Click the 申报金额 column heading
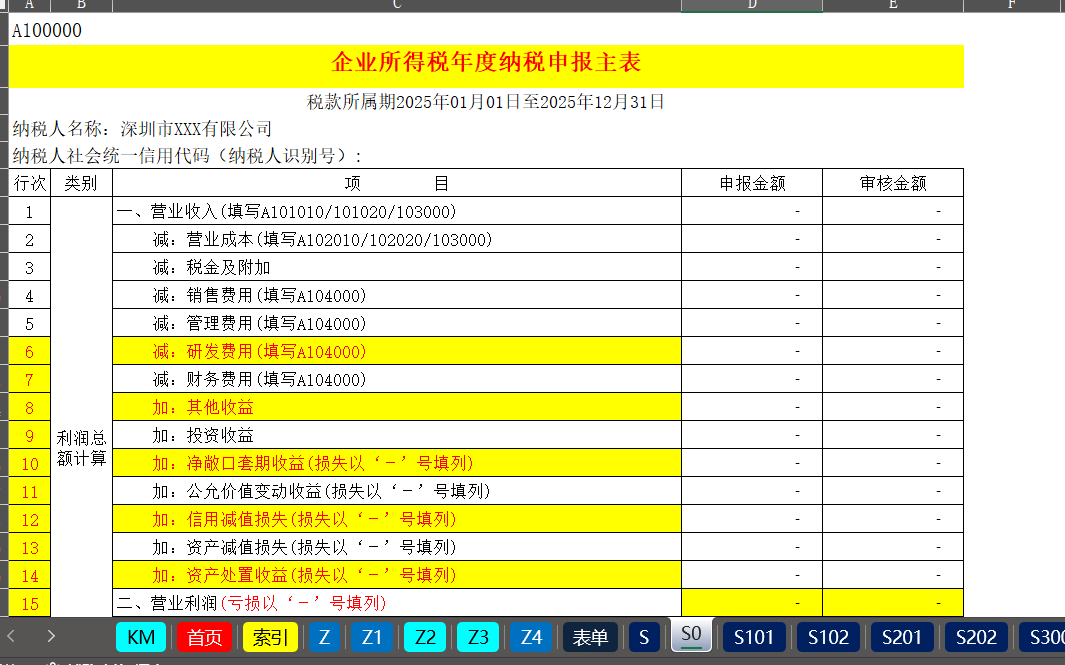The width and height of the screenshot is (1065, 665). 752,183
